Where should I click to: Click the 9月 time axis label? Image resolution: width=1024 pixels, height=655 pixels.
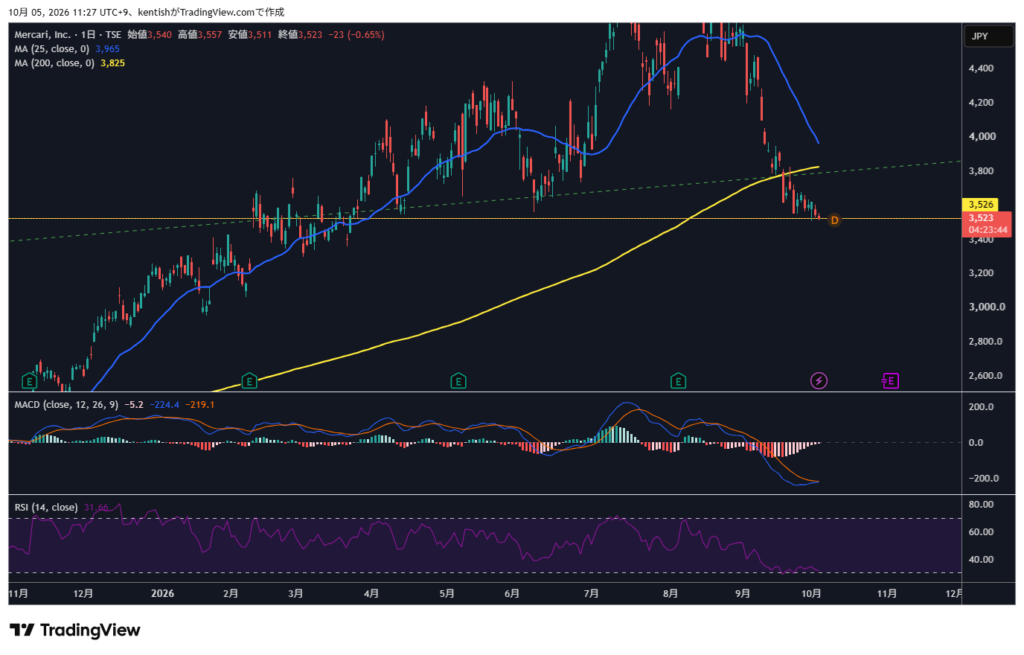click(743, 593)
